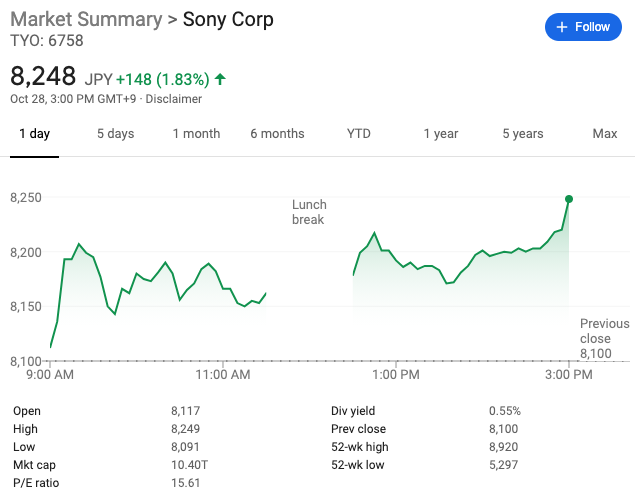Image resolution: width=635 pixels, height=500 pixels.
Task: Click the 9:00 AM axis label
Action: tap(50, 374)
